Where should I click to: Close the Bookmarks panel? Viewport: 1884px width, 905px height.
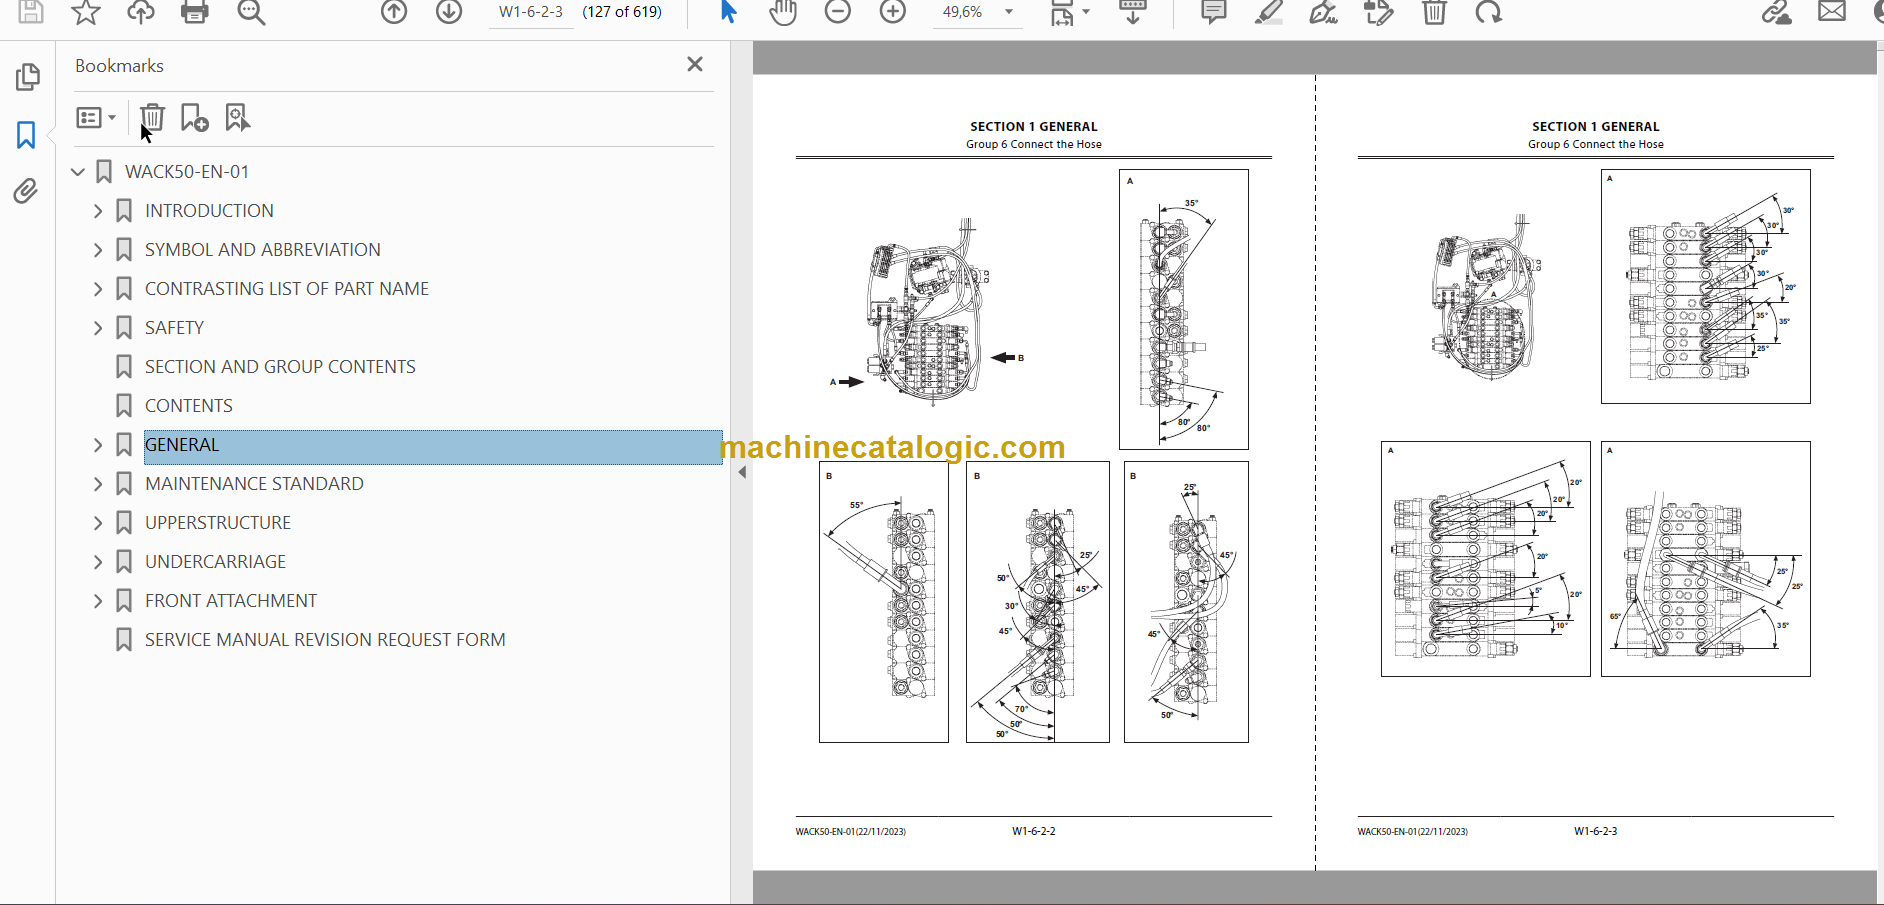[695, 65]
